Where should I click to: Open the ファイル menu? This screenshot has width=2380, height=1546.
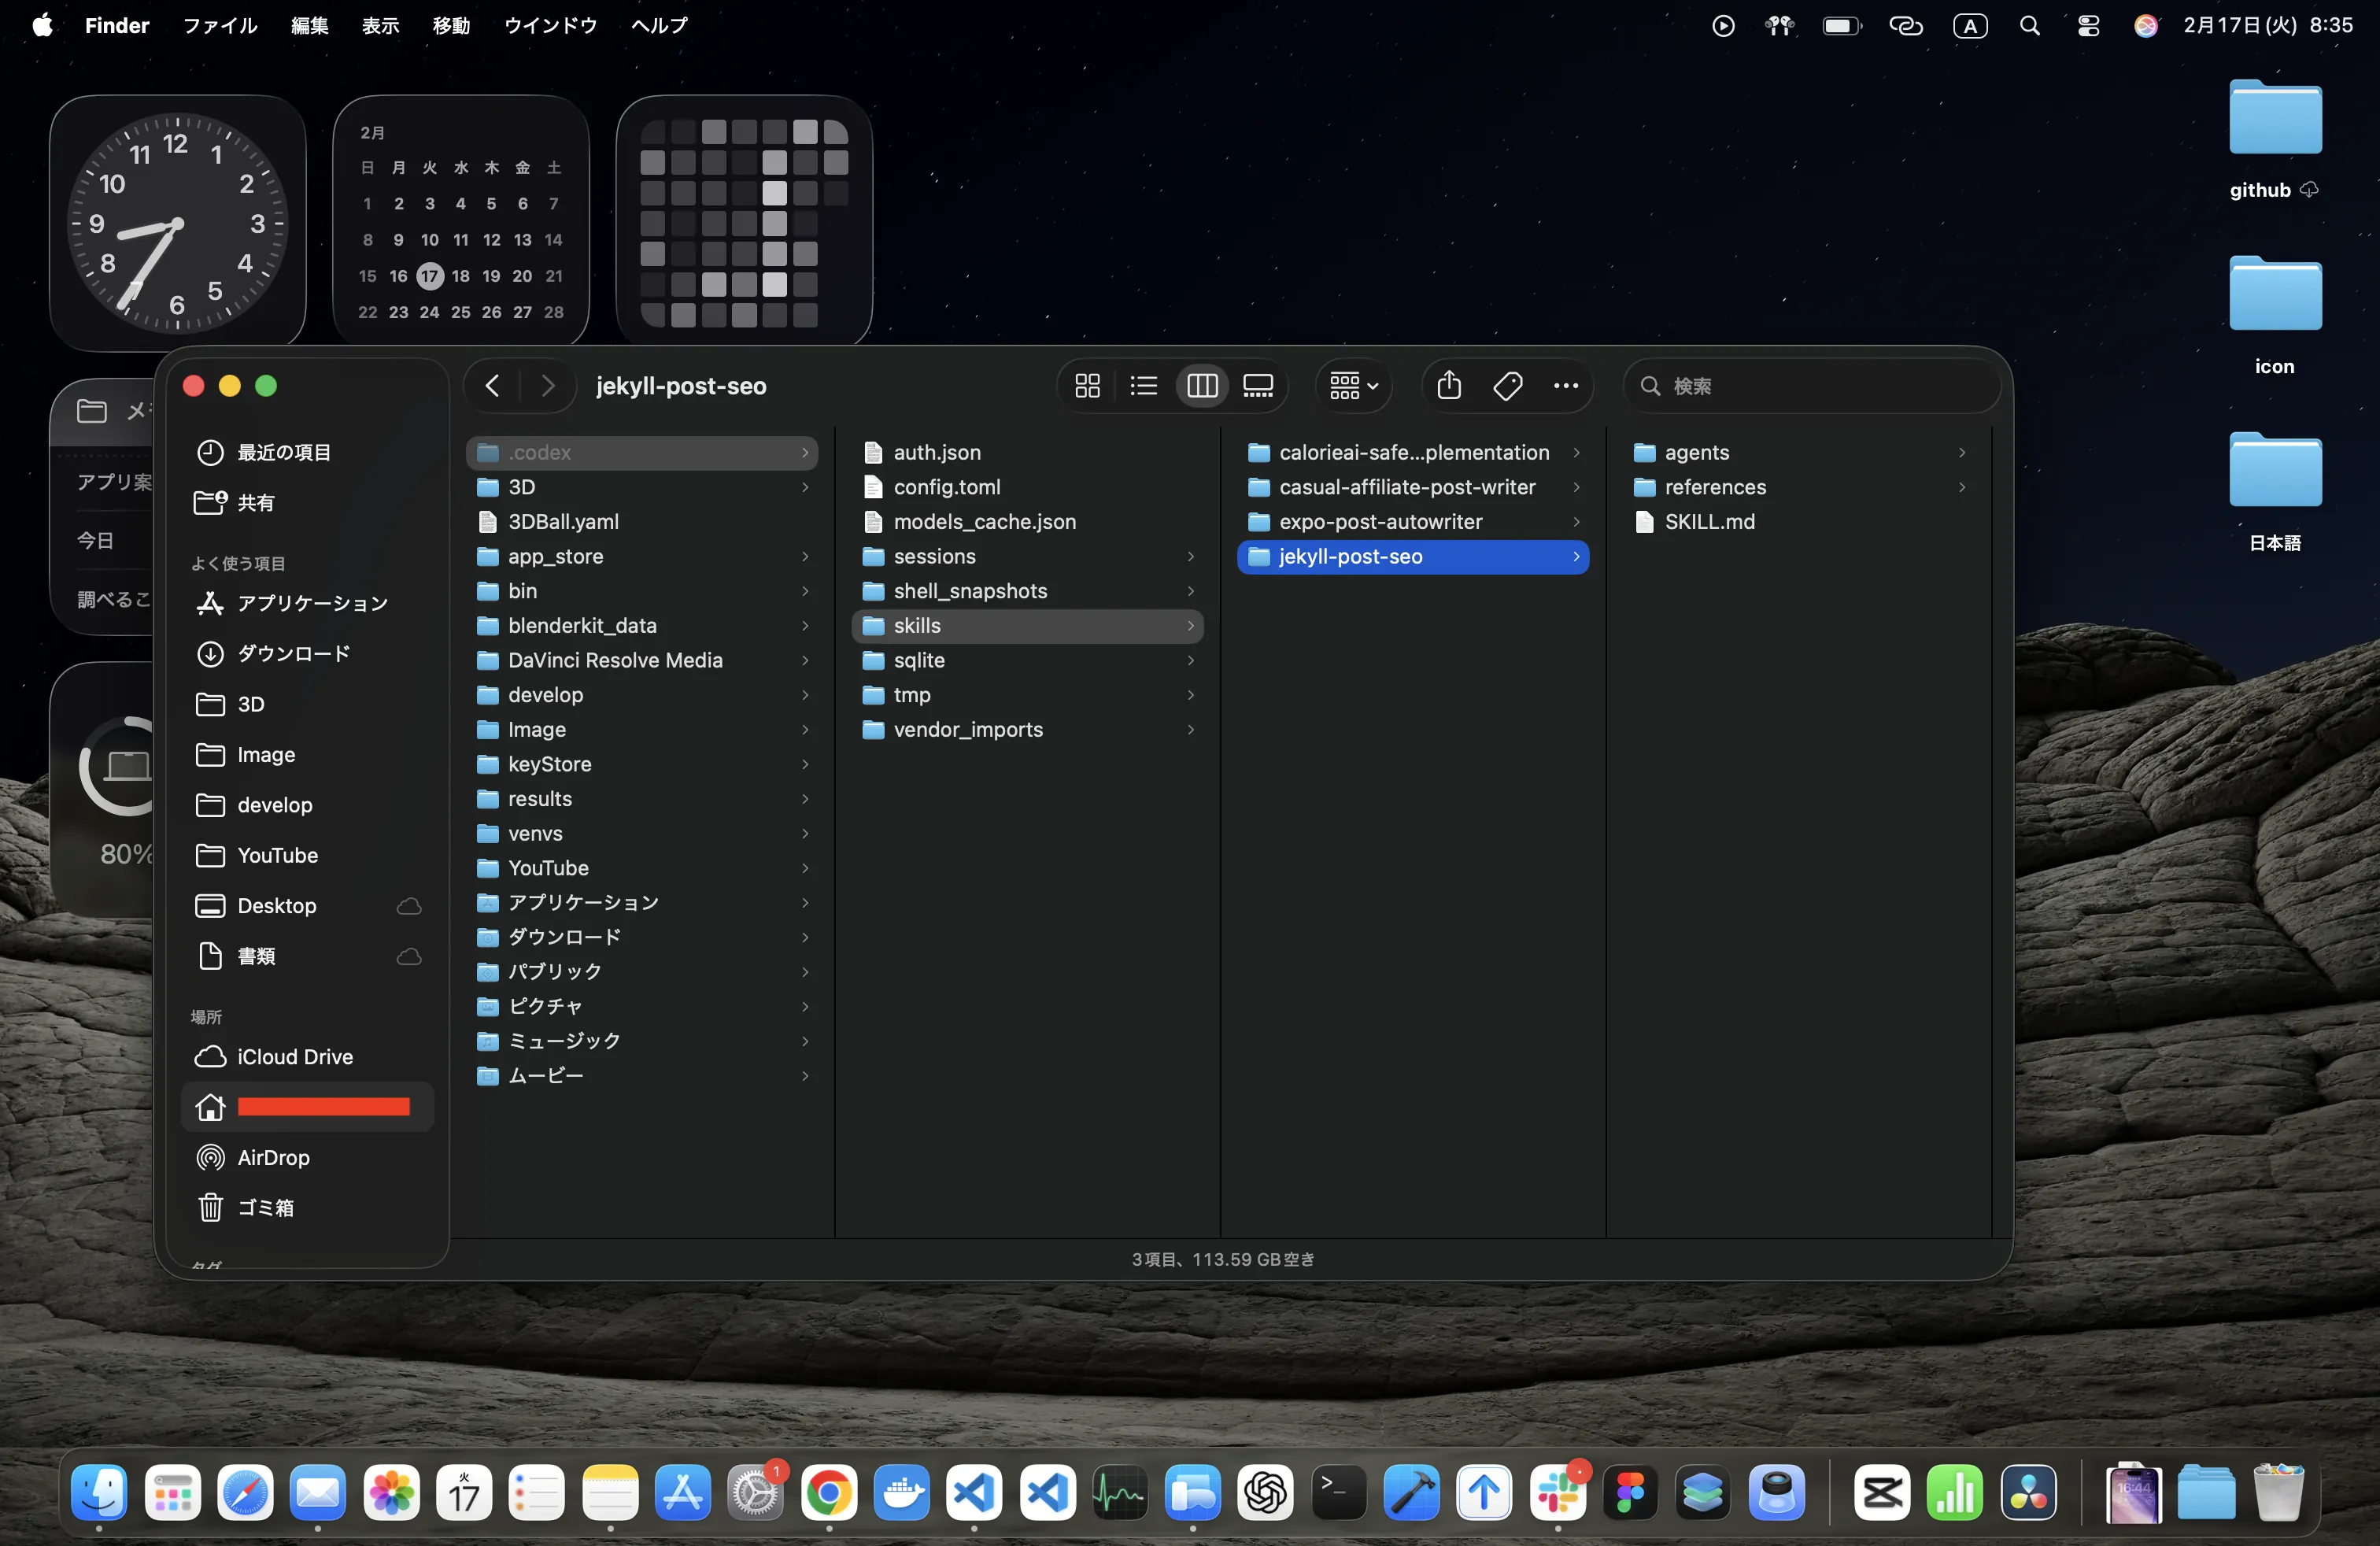pyautogui.click(x=220, y=26)
